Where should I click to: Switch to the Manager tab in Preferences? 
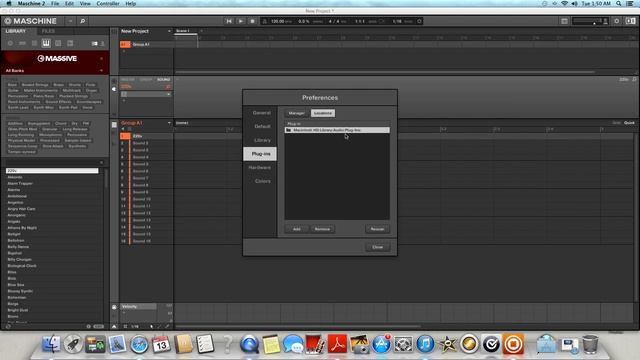tap(297, 113)
